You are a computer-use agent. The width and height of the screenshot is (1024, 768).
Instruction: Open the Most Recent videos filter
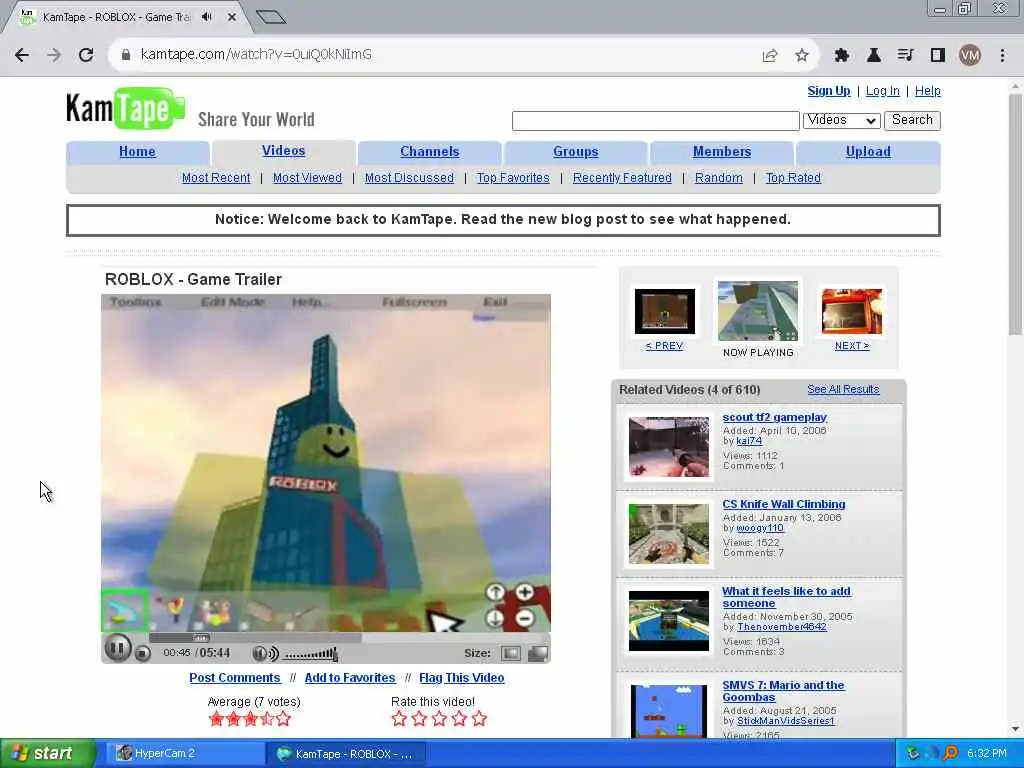(x=216, y=178)
